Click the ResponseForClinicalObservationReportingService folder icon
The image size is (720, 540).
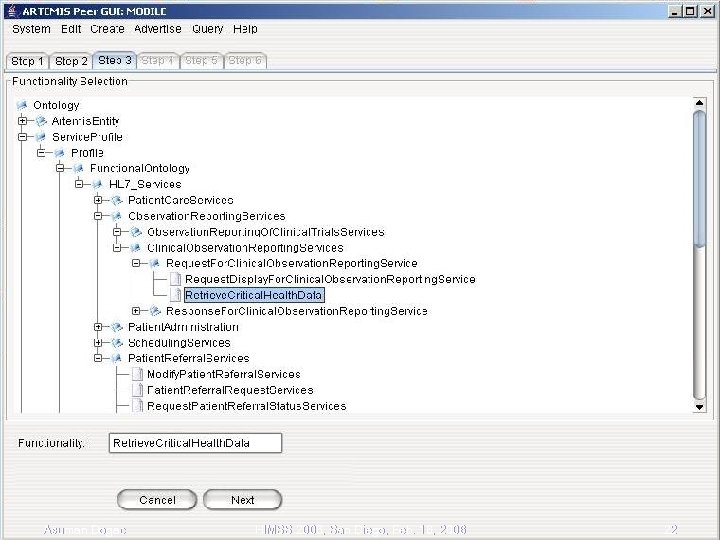(x=155, y=311)
